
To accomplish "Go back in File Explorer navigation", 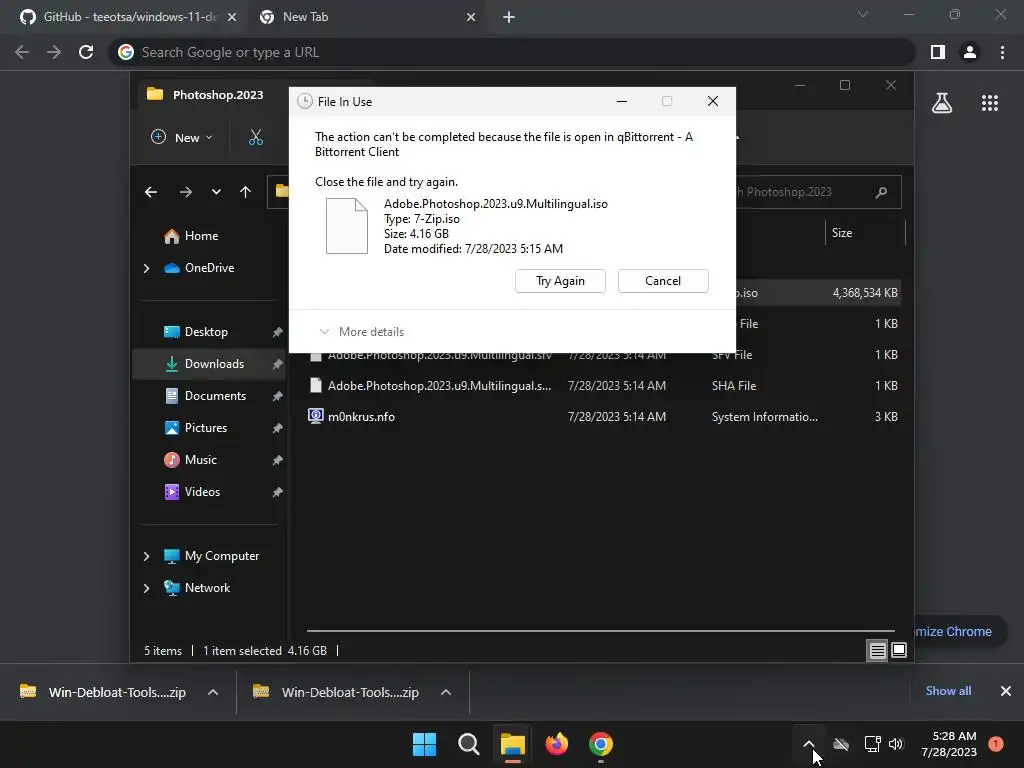I will coord(151,192).
